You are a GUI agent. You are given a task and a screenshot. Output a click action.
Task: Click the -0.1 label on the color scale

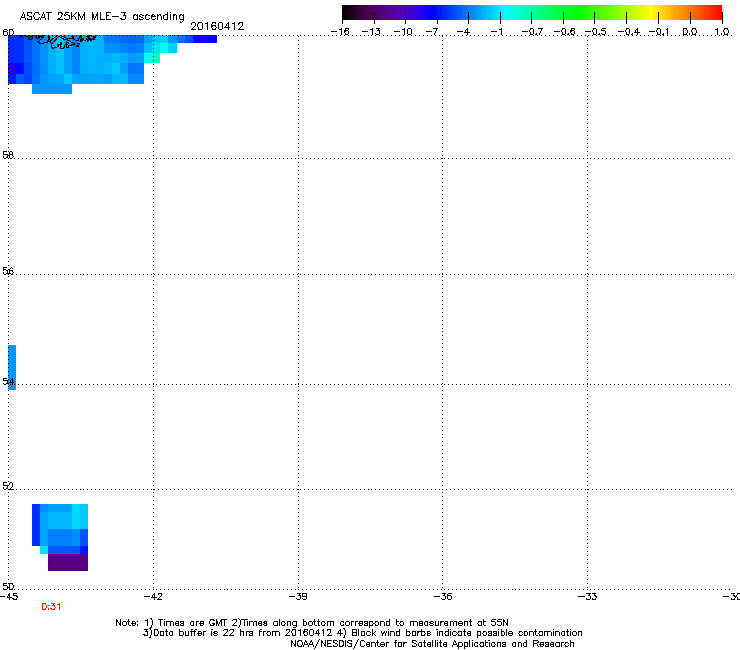[659, 32]
